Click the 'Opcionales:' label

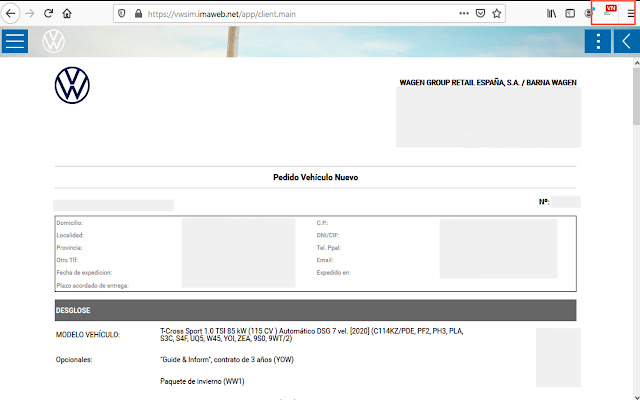coord(74,360)
